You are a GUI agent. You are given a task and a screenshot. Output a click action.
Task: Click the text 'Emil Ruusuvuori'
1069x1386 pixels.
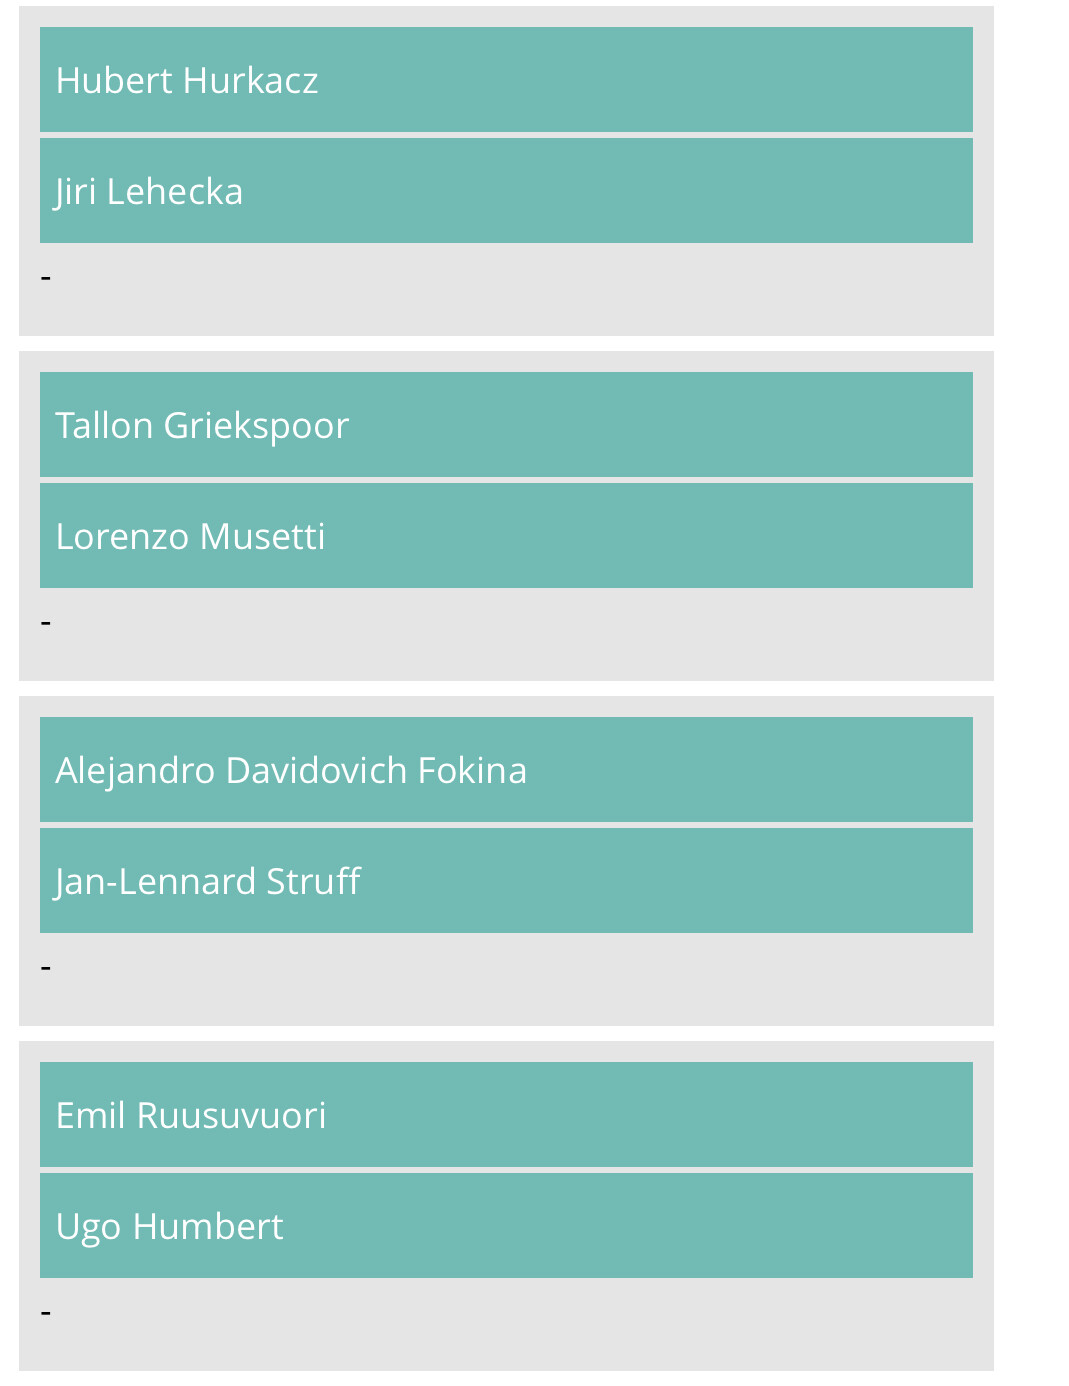click(191, 1115)
